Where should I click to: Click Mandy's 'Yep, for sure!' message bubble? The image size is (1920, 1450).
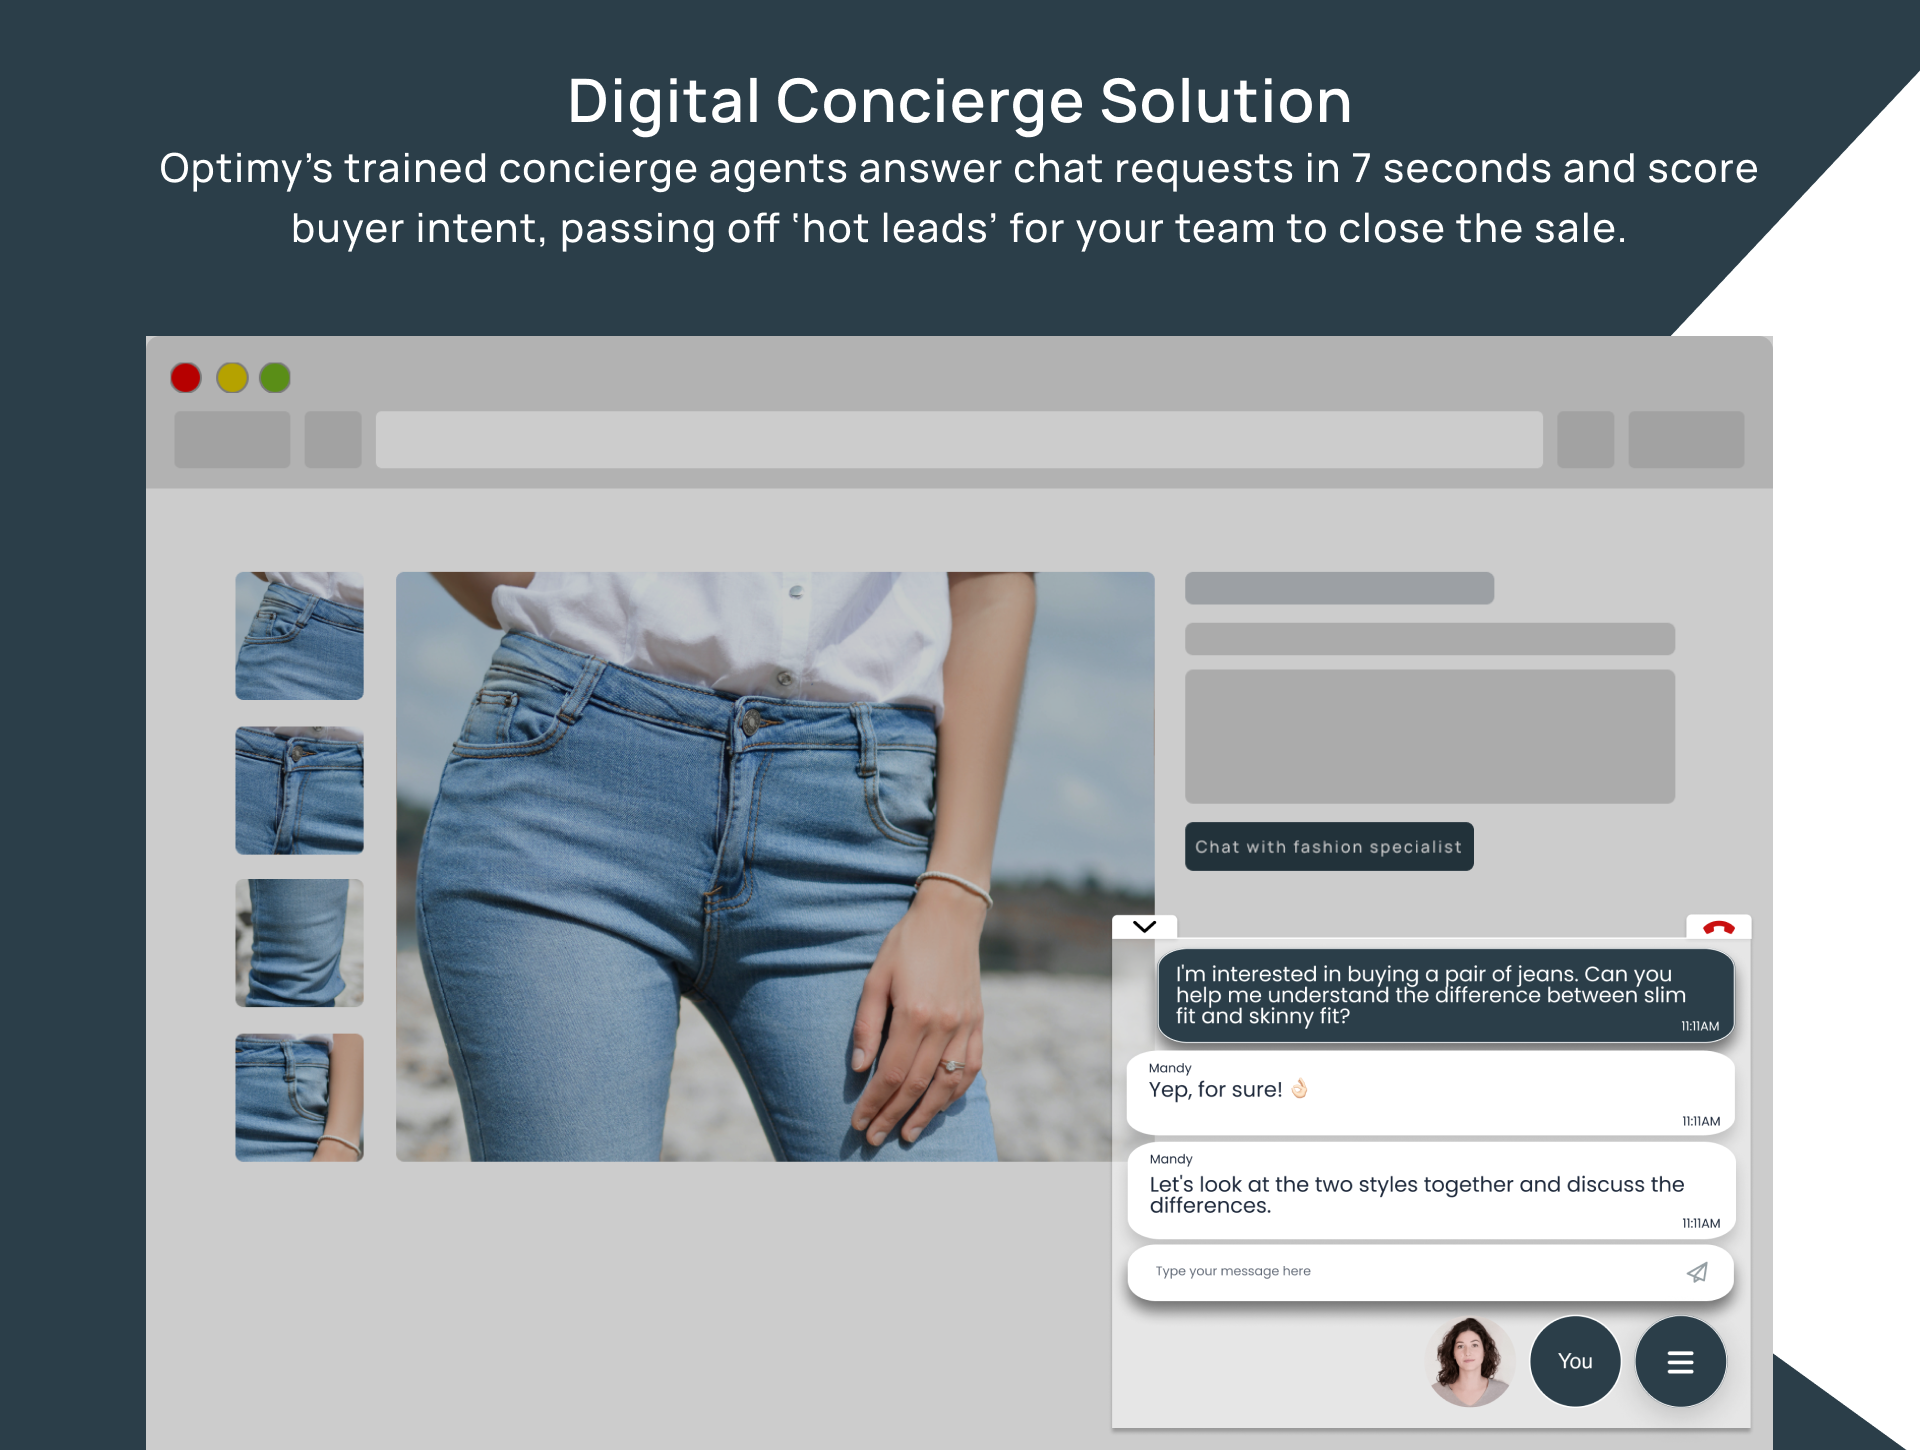[x=1430, y=1090]
